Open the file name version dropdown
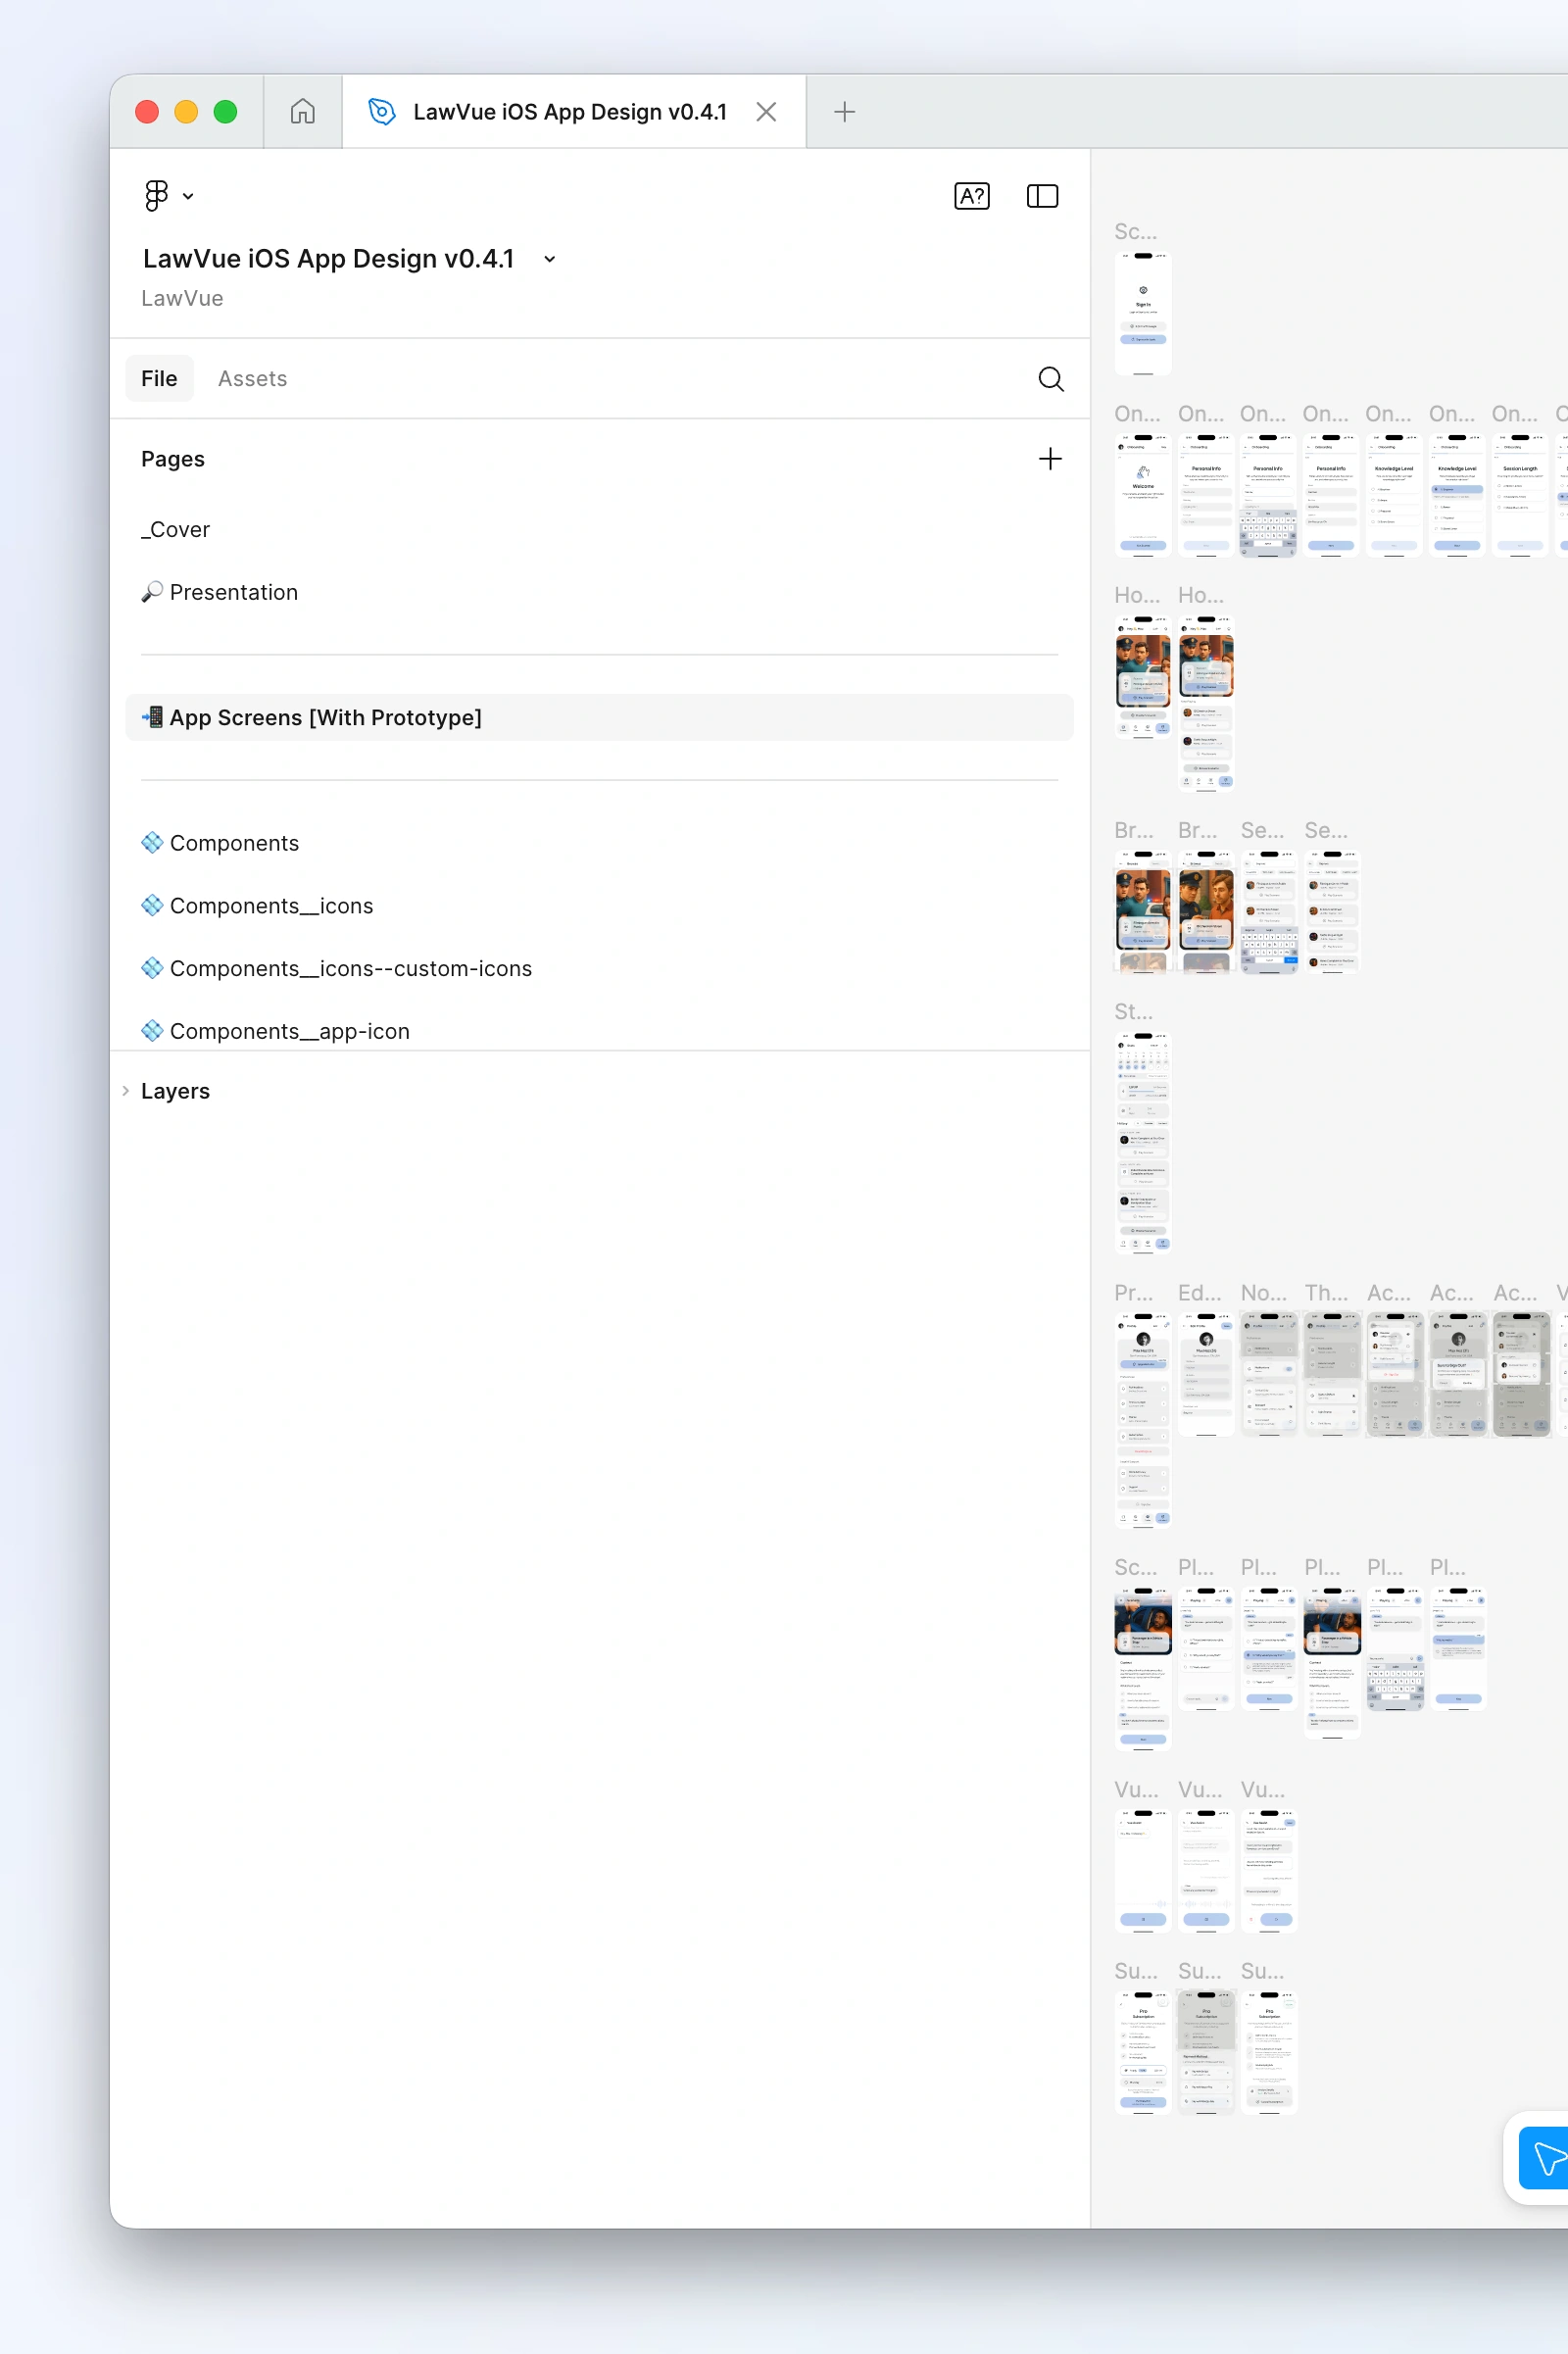Image resolution: width=1568 pixels, height=2354 pixels. (x=548, y=259)
